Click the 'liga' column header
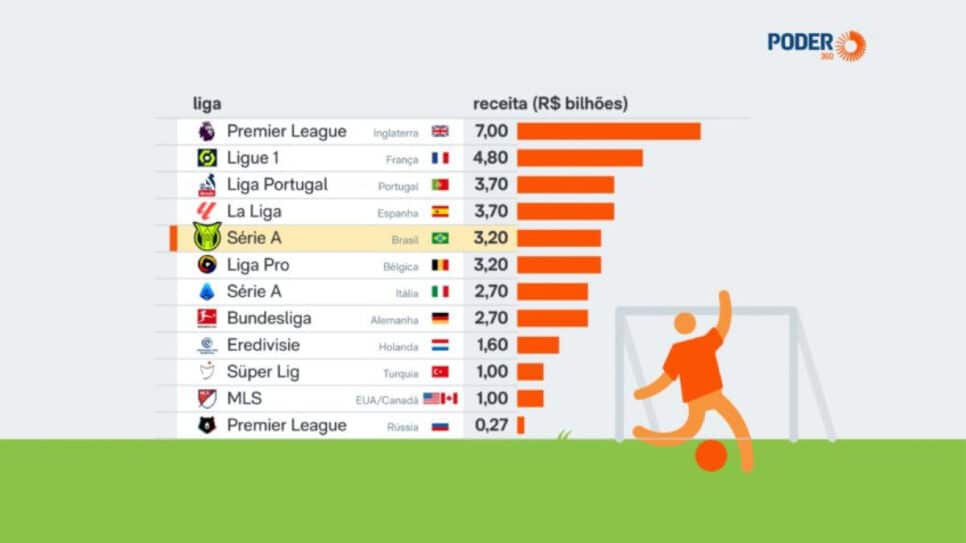Viewport: 966px width, 543px height. click(207, 104)
